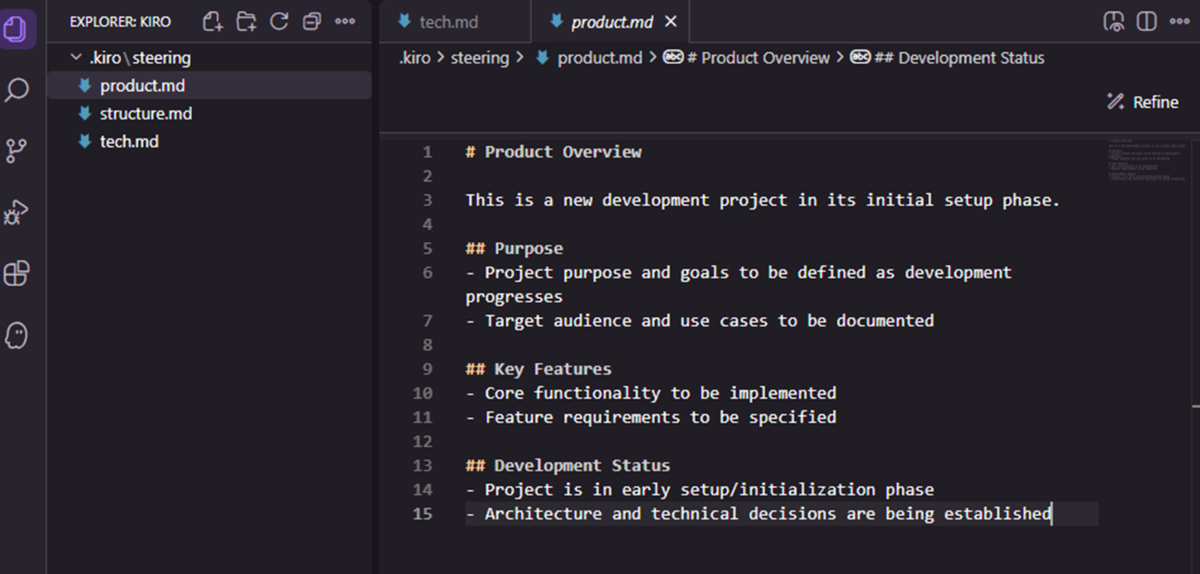The height and width of the screenshot is (574, 1200).
Task: Open the Explorer view in activity bar
Action: click(18, 30)
